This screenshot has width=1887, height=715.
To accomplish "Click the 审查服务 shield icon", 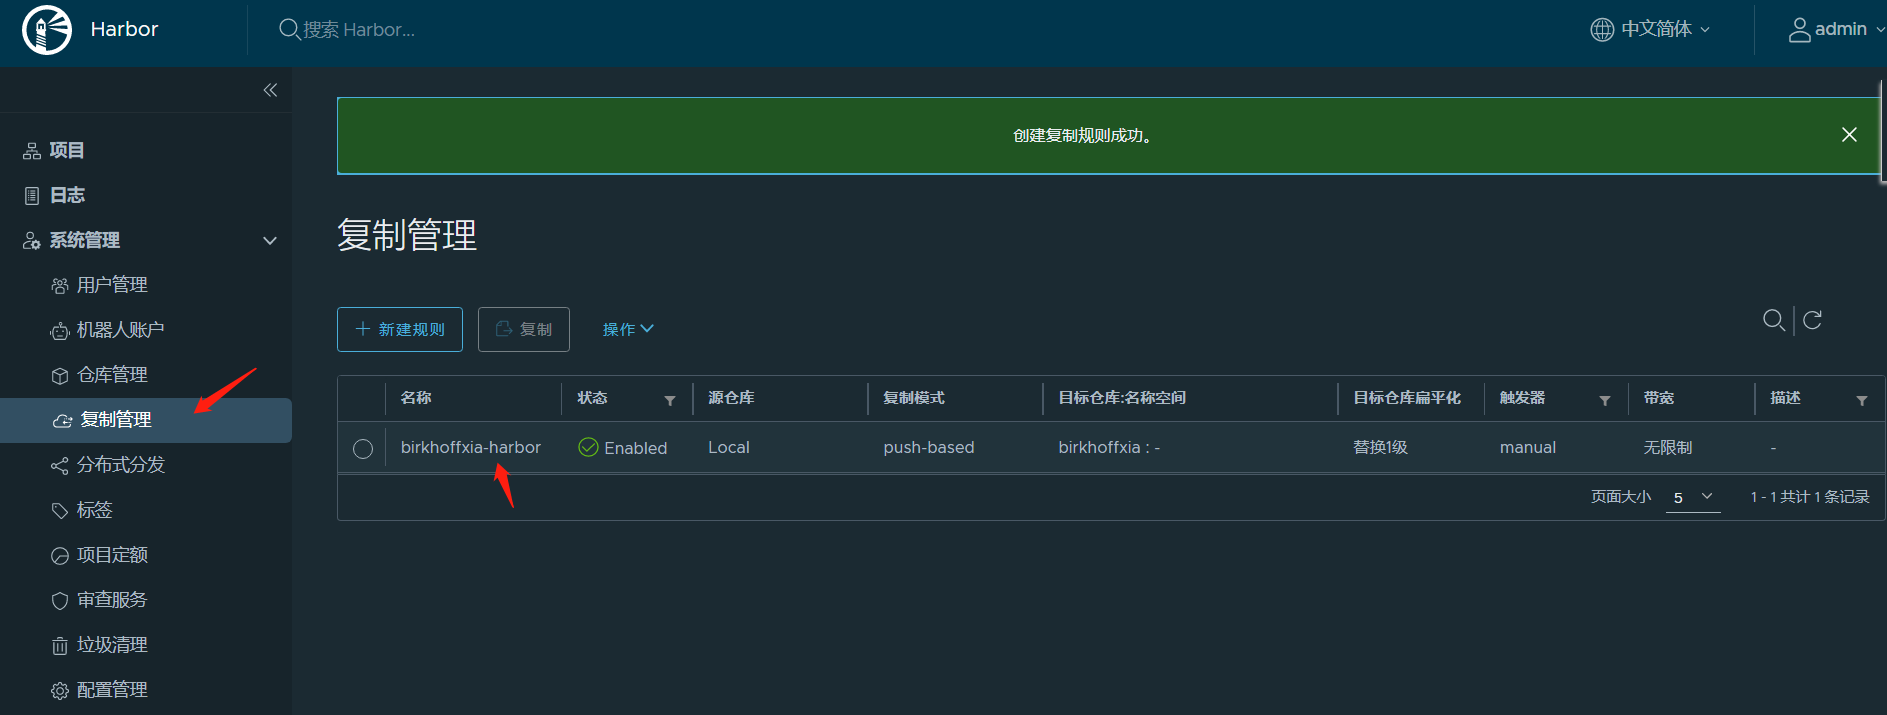I will click(x=60, y=601).
